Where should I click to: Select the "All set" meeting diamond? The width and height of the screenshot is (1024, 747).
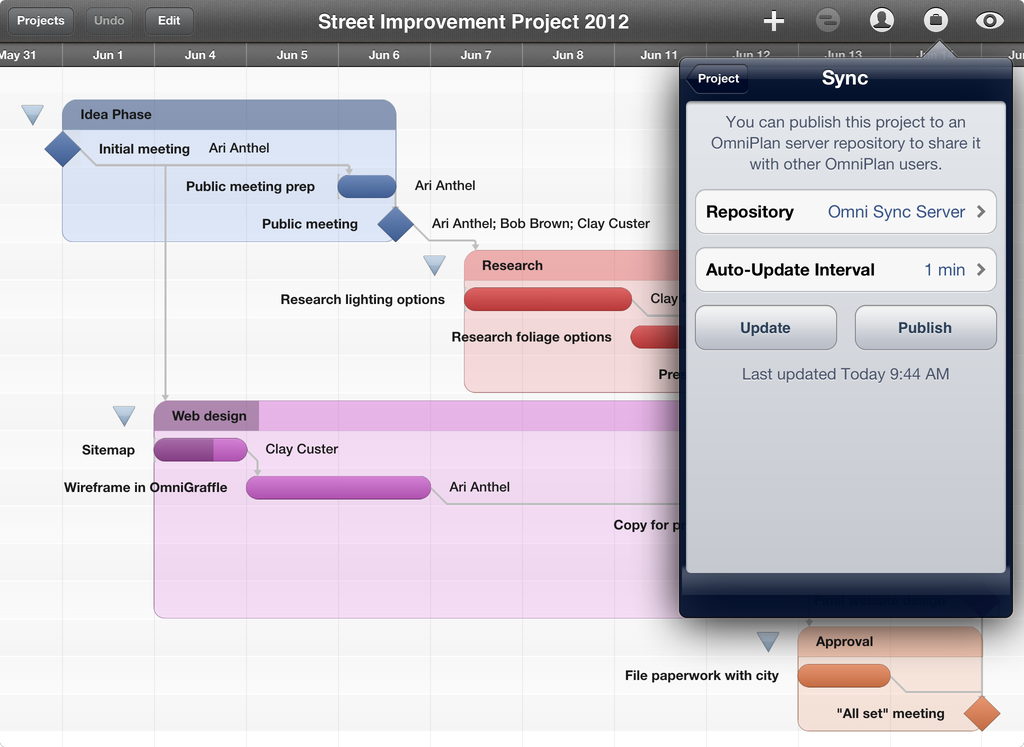981,713
